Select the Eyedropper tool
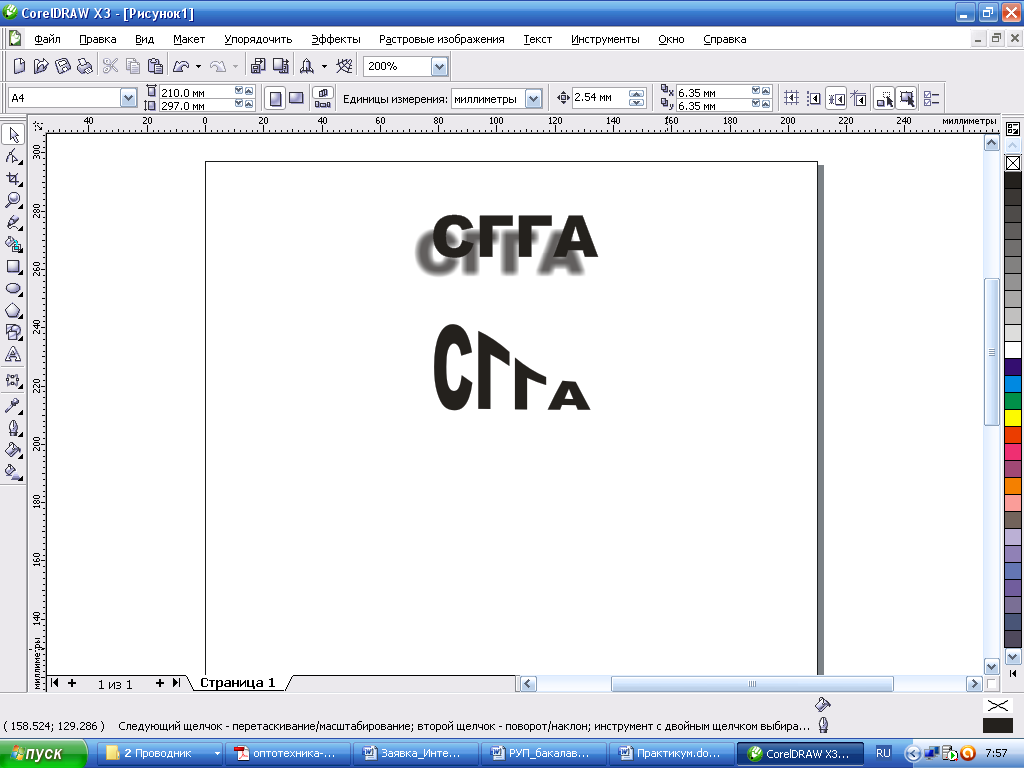The height and width of the screenshot is (768, 1024). [x=13, y=406]
